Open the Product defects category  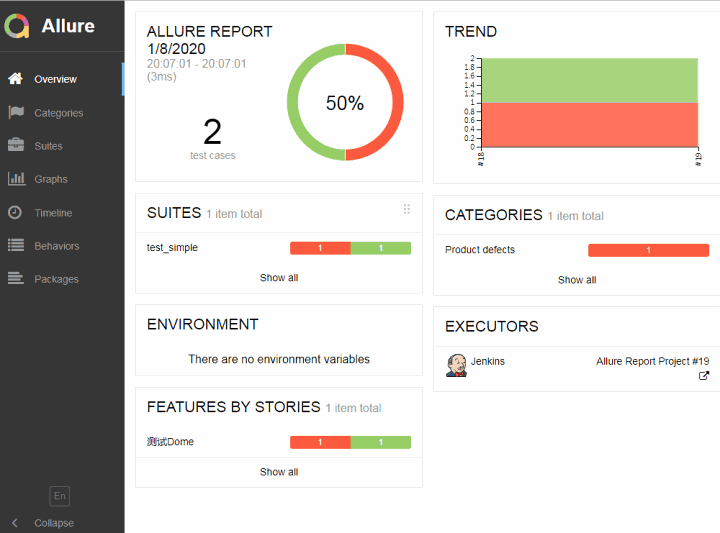click(x=577, y=250)
